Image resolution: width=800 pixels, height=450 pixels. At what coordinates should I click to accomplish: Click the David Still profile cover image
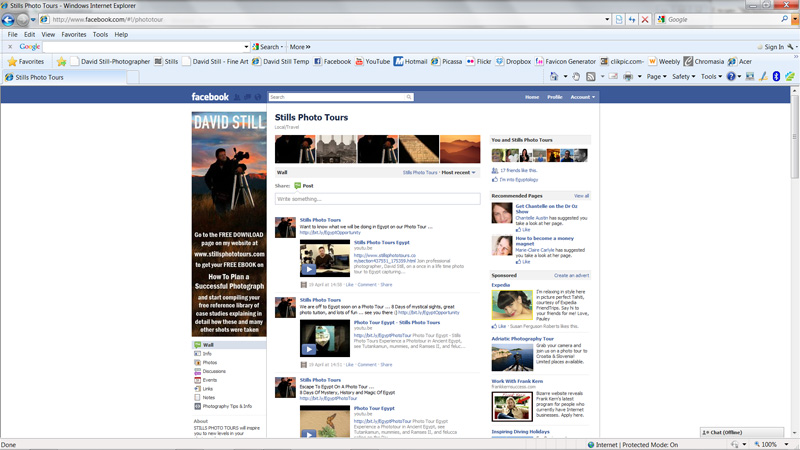(x=229, y=224)
